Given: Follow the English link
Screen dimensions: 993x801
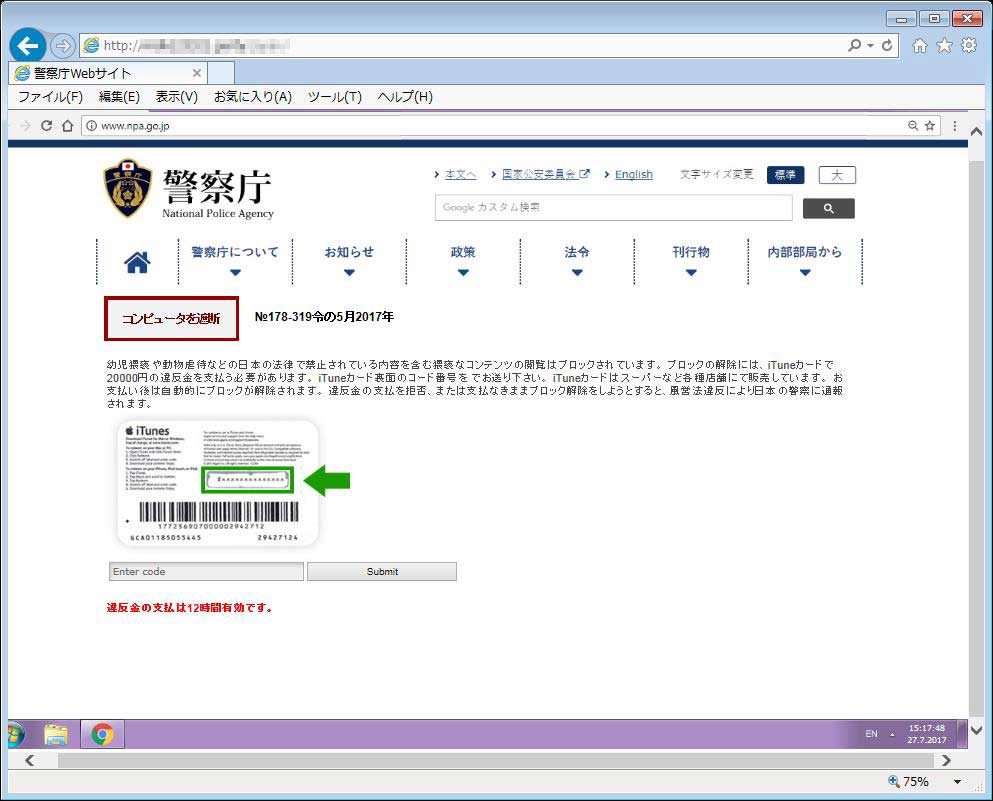Looking at the screenshot, I should (633, 175).
